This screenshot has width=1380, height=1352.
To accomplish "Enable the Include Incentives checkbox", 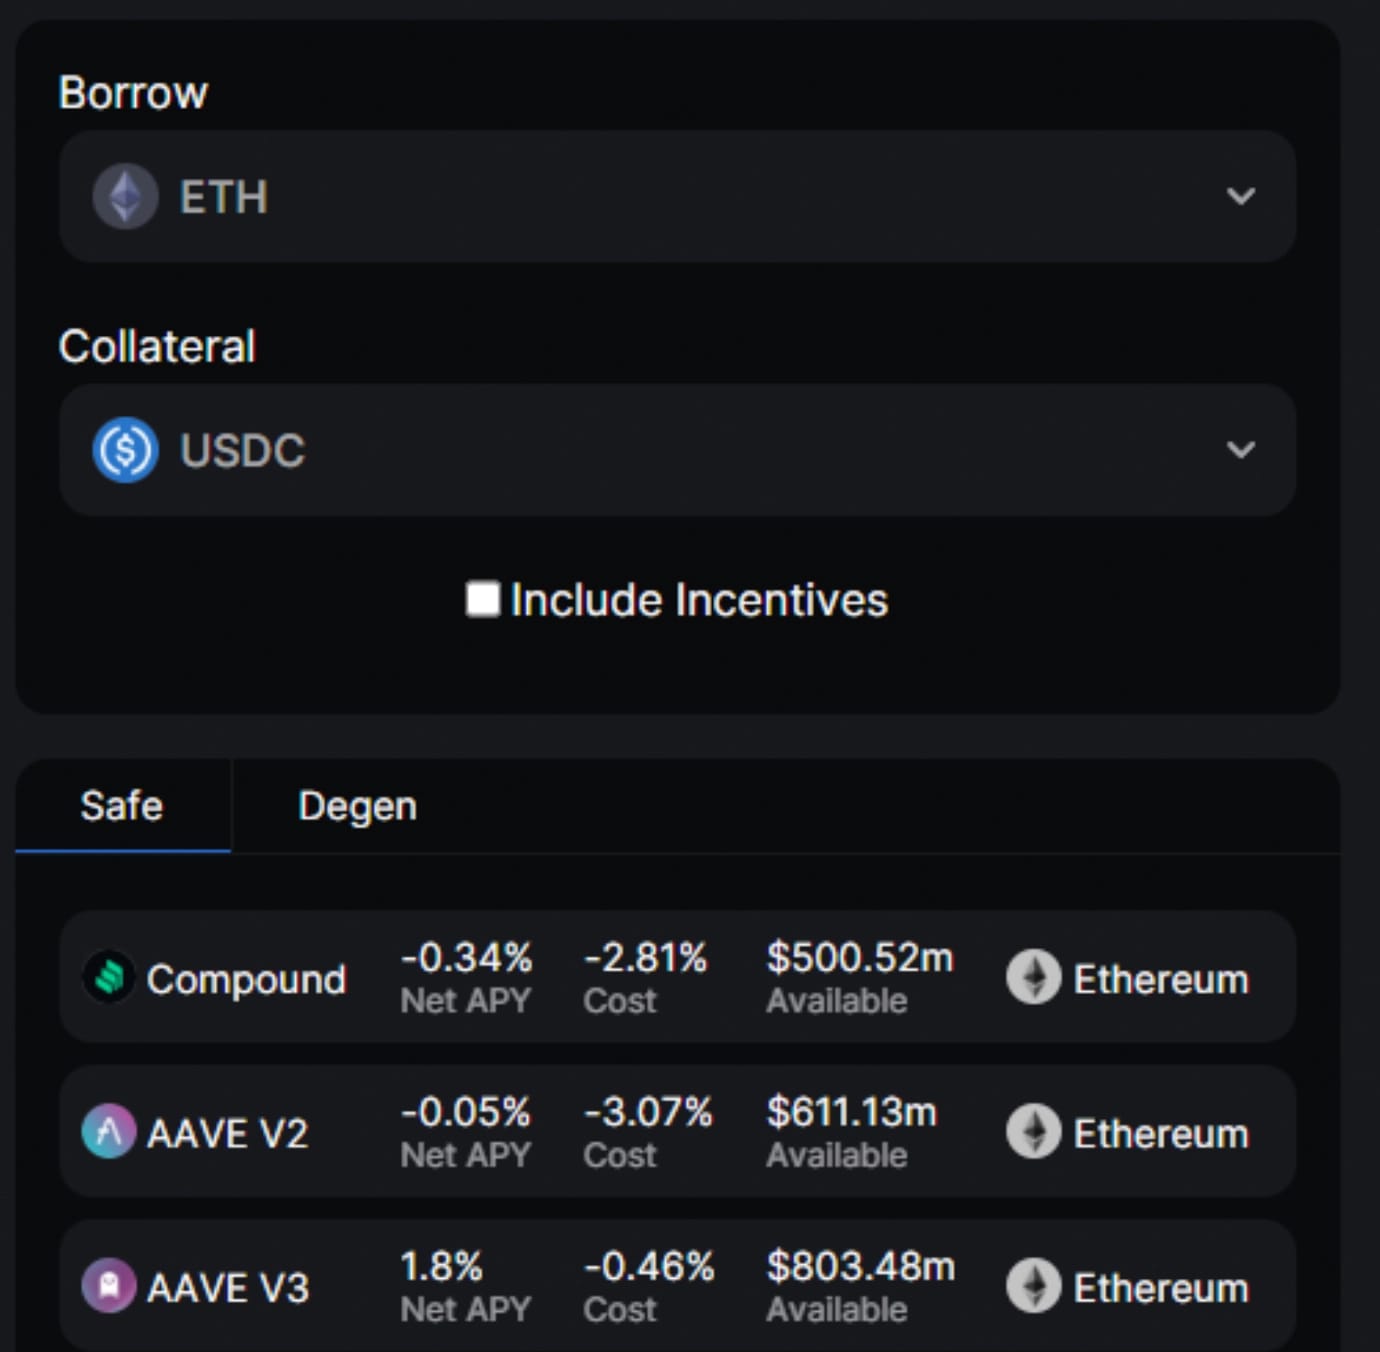I will pyautogui.click(x=483, y=599).
